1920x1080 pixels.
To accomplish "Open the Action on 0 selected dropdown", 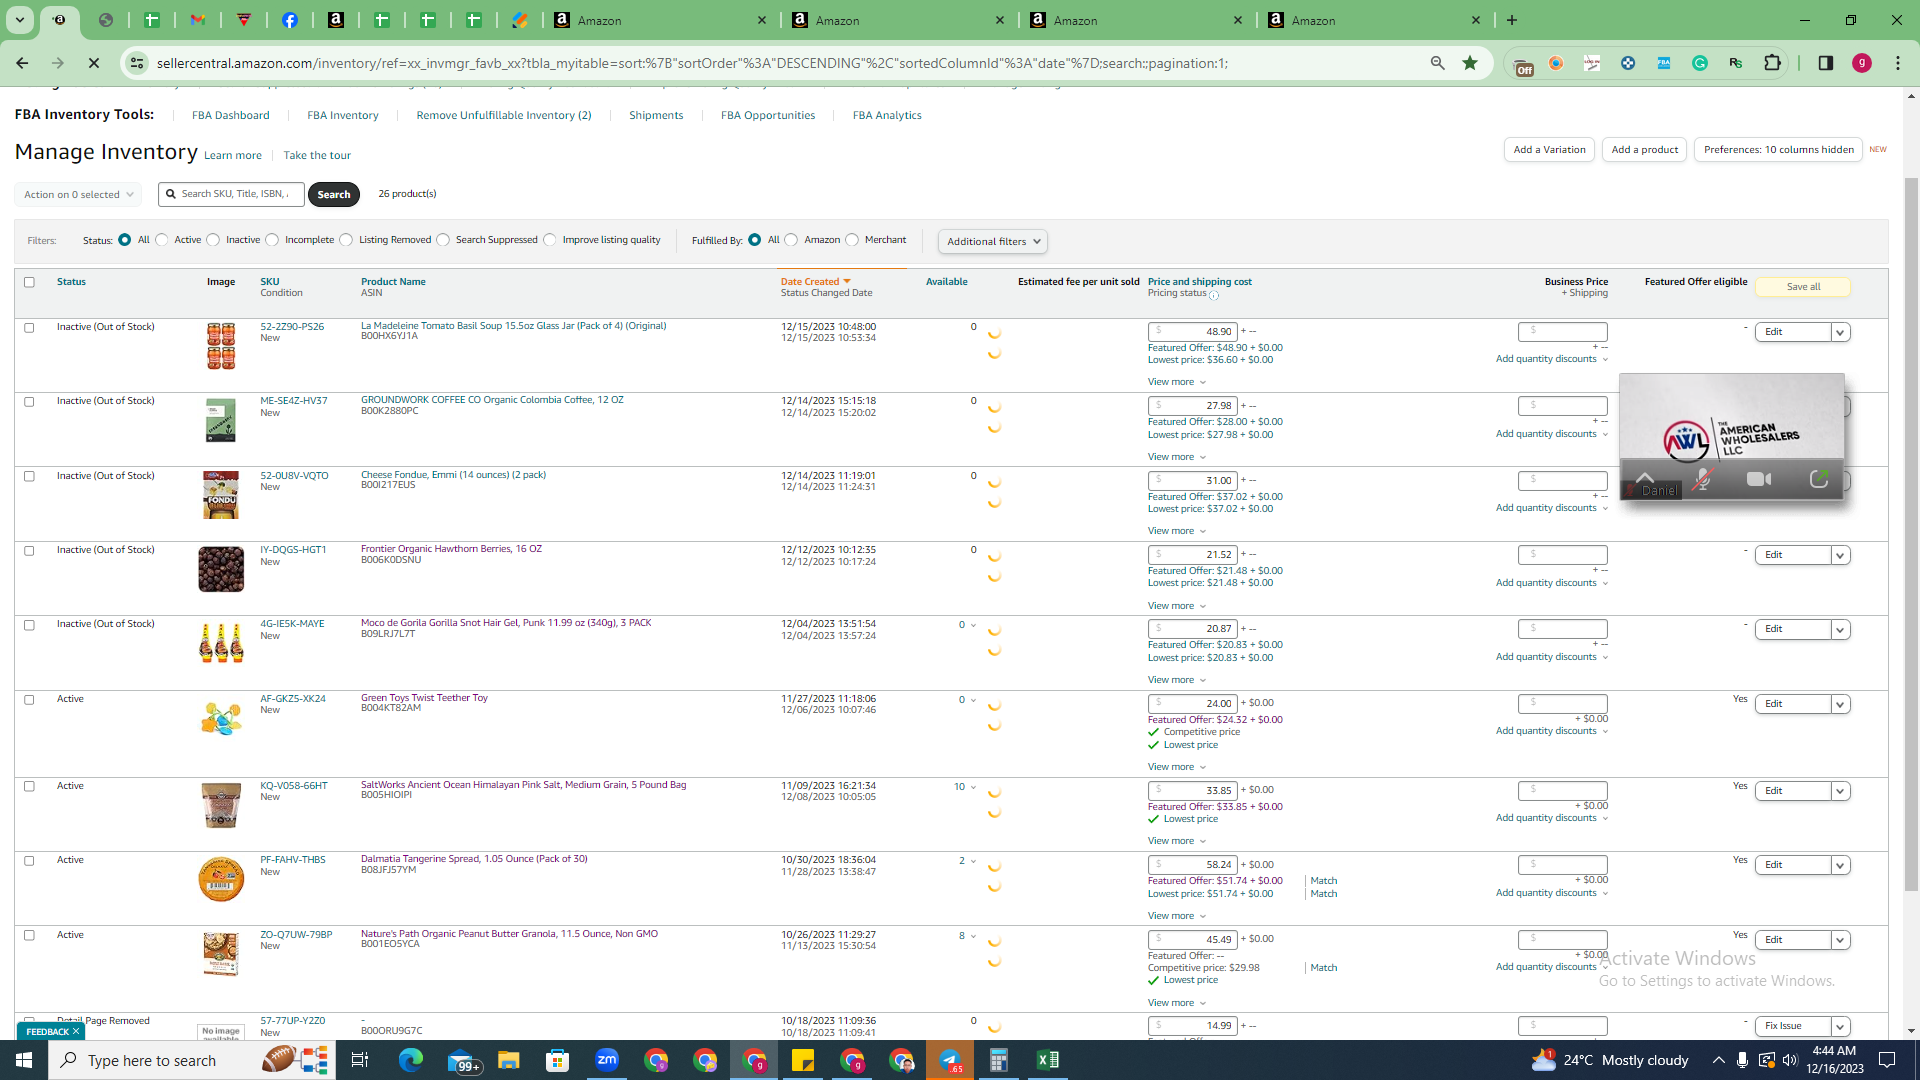I will click(x=78, y=195).
